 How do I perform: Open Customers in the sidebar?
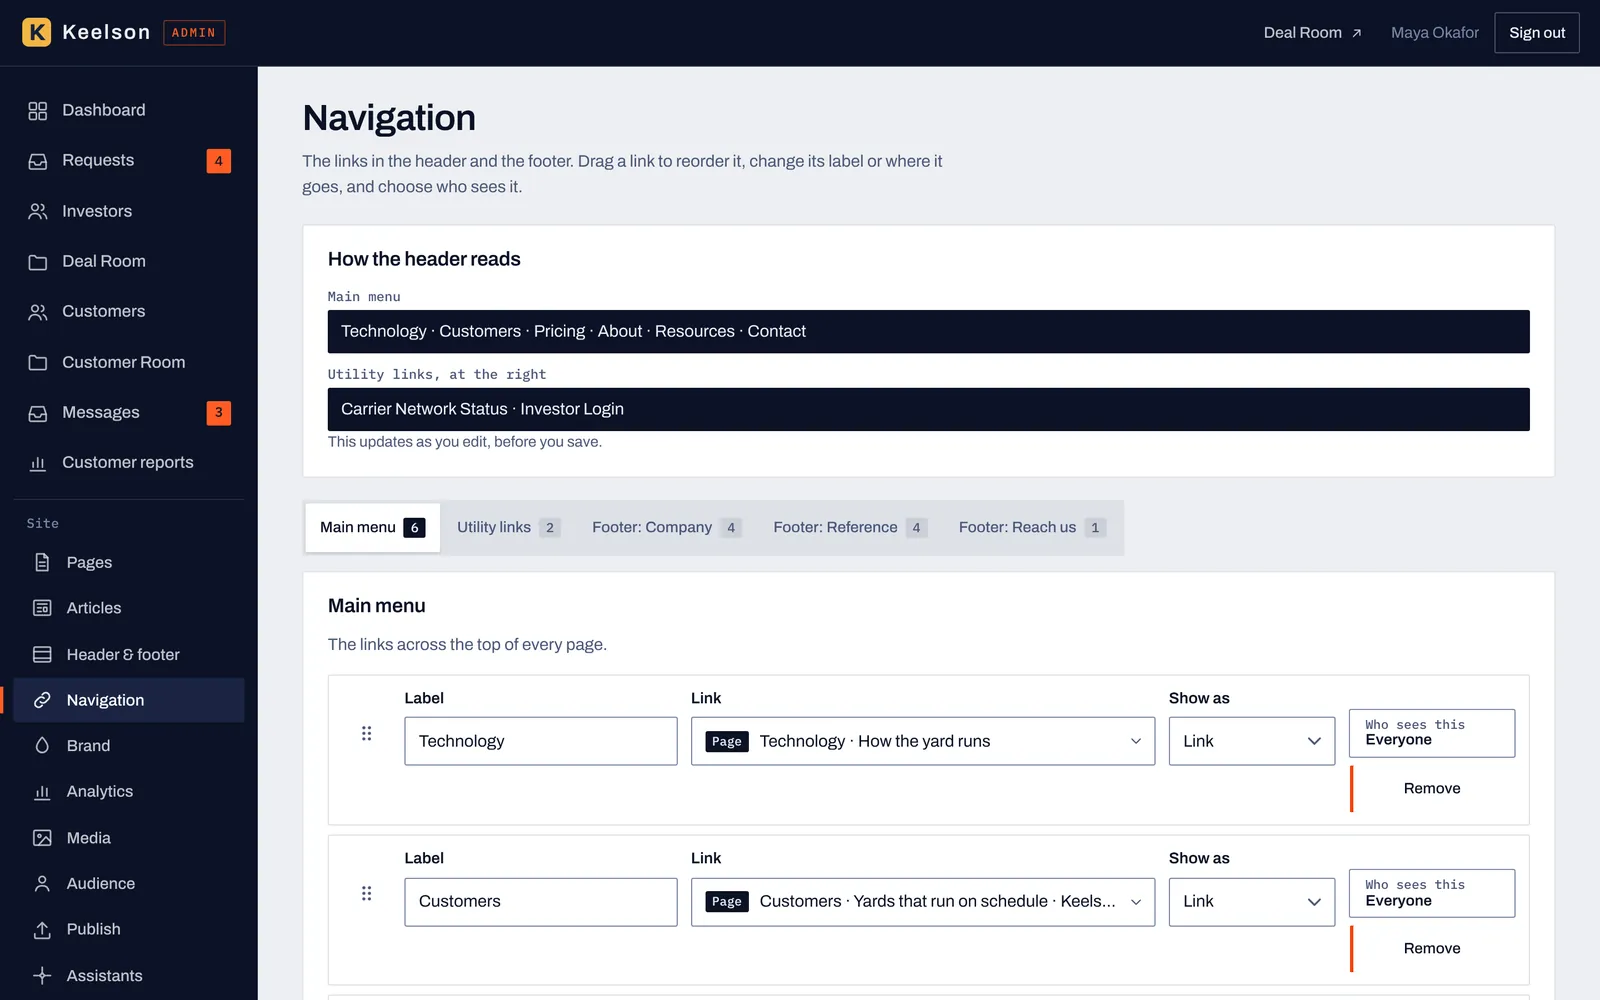pyautogui.click(x=129, y=312)
